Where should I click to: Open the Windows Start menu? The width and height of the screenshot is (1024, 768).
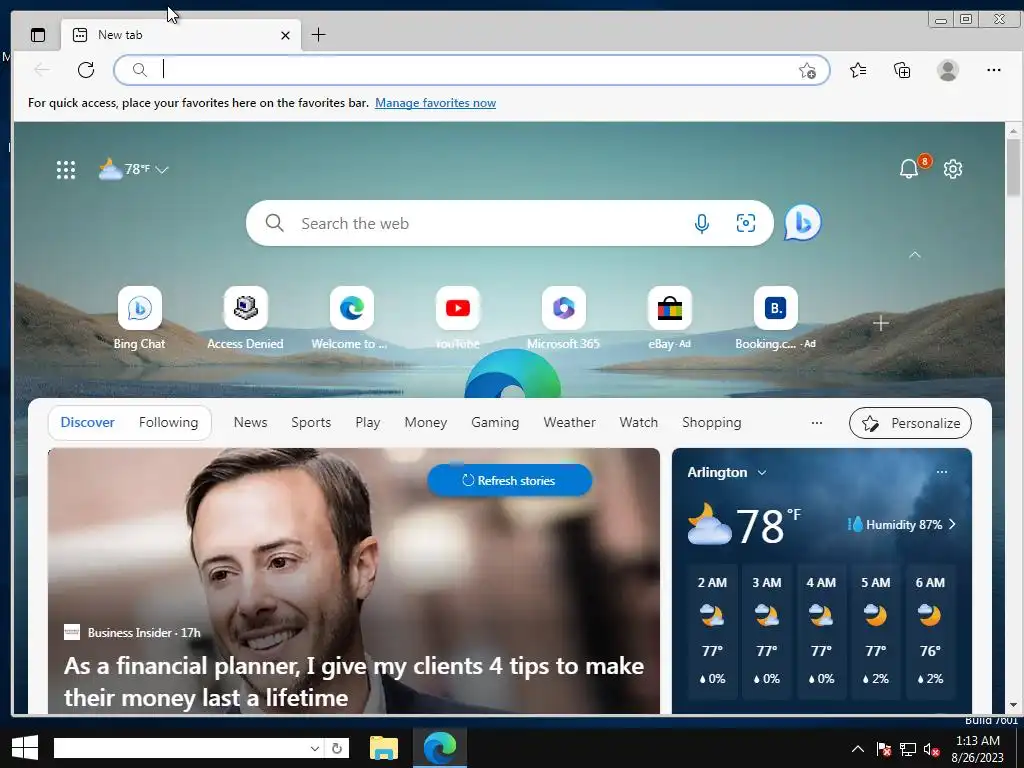(x=25, y=748)
